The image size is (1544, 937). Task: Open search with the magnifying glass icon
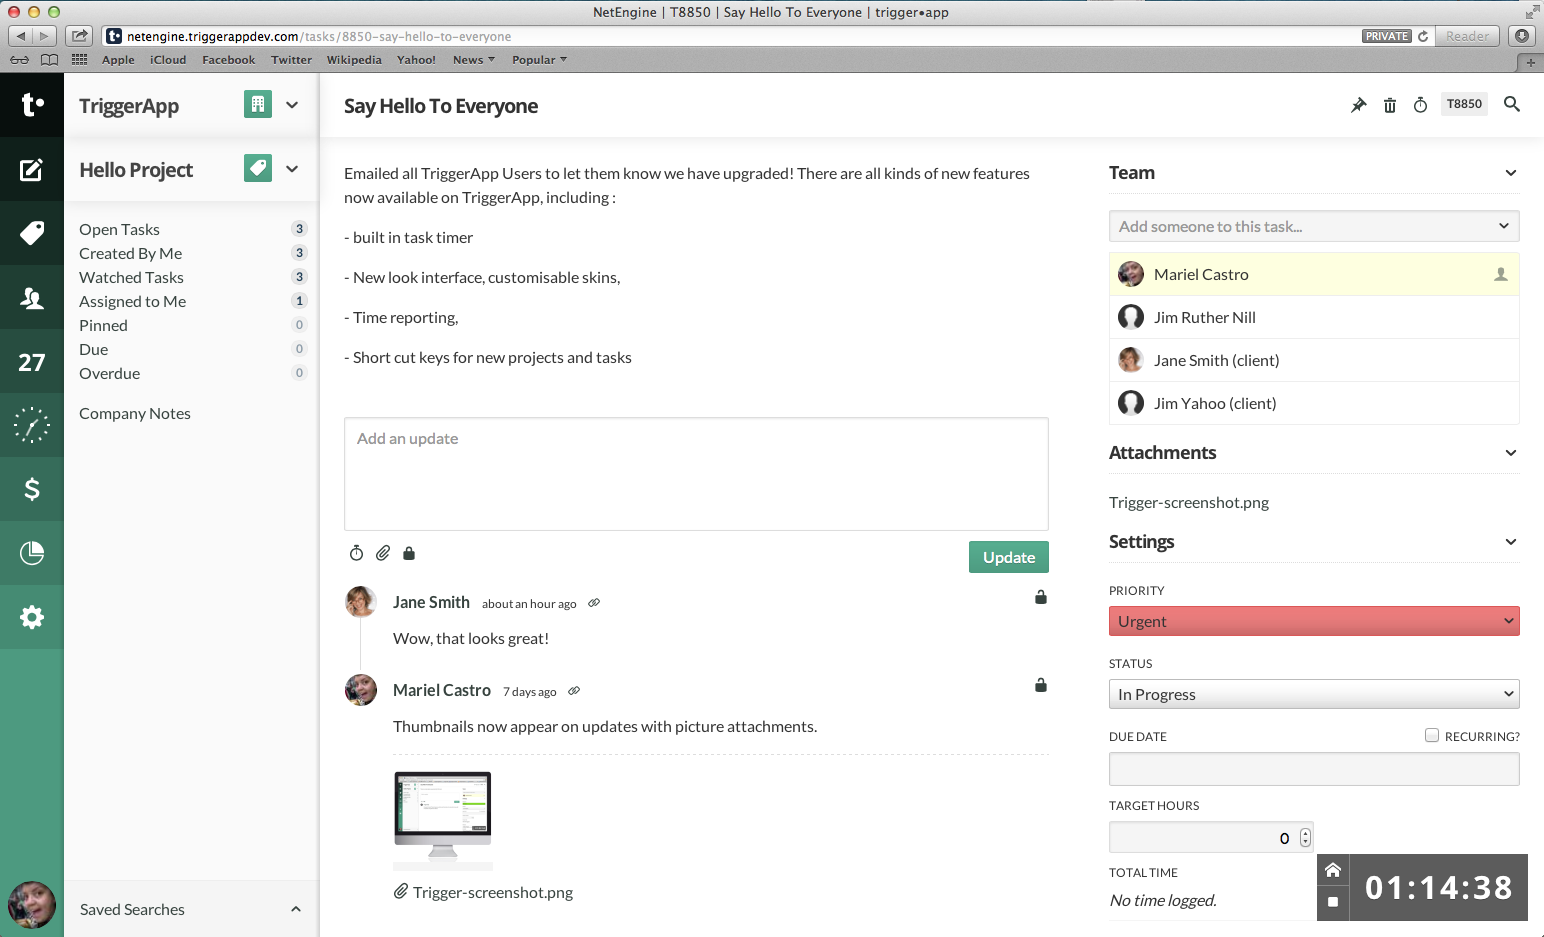coord(1512,104)
